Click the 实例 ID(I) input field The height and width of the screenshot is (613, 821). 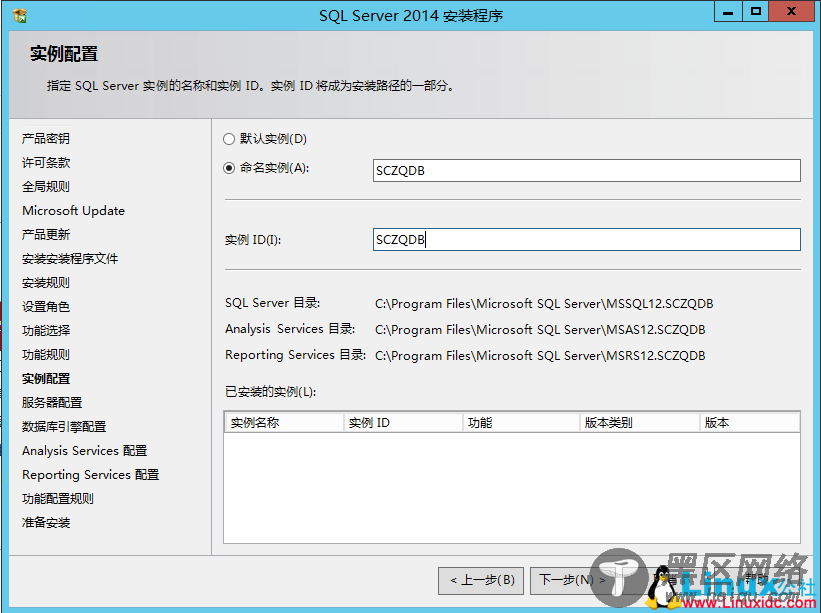tap(586, 239)
